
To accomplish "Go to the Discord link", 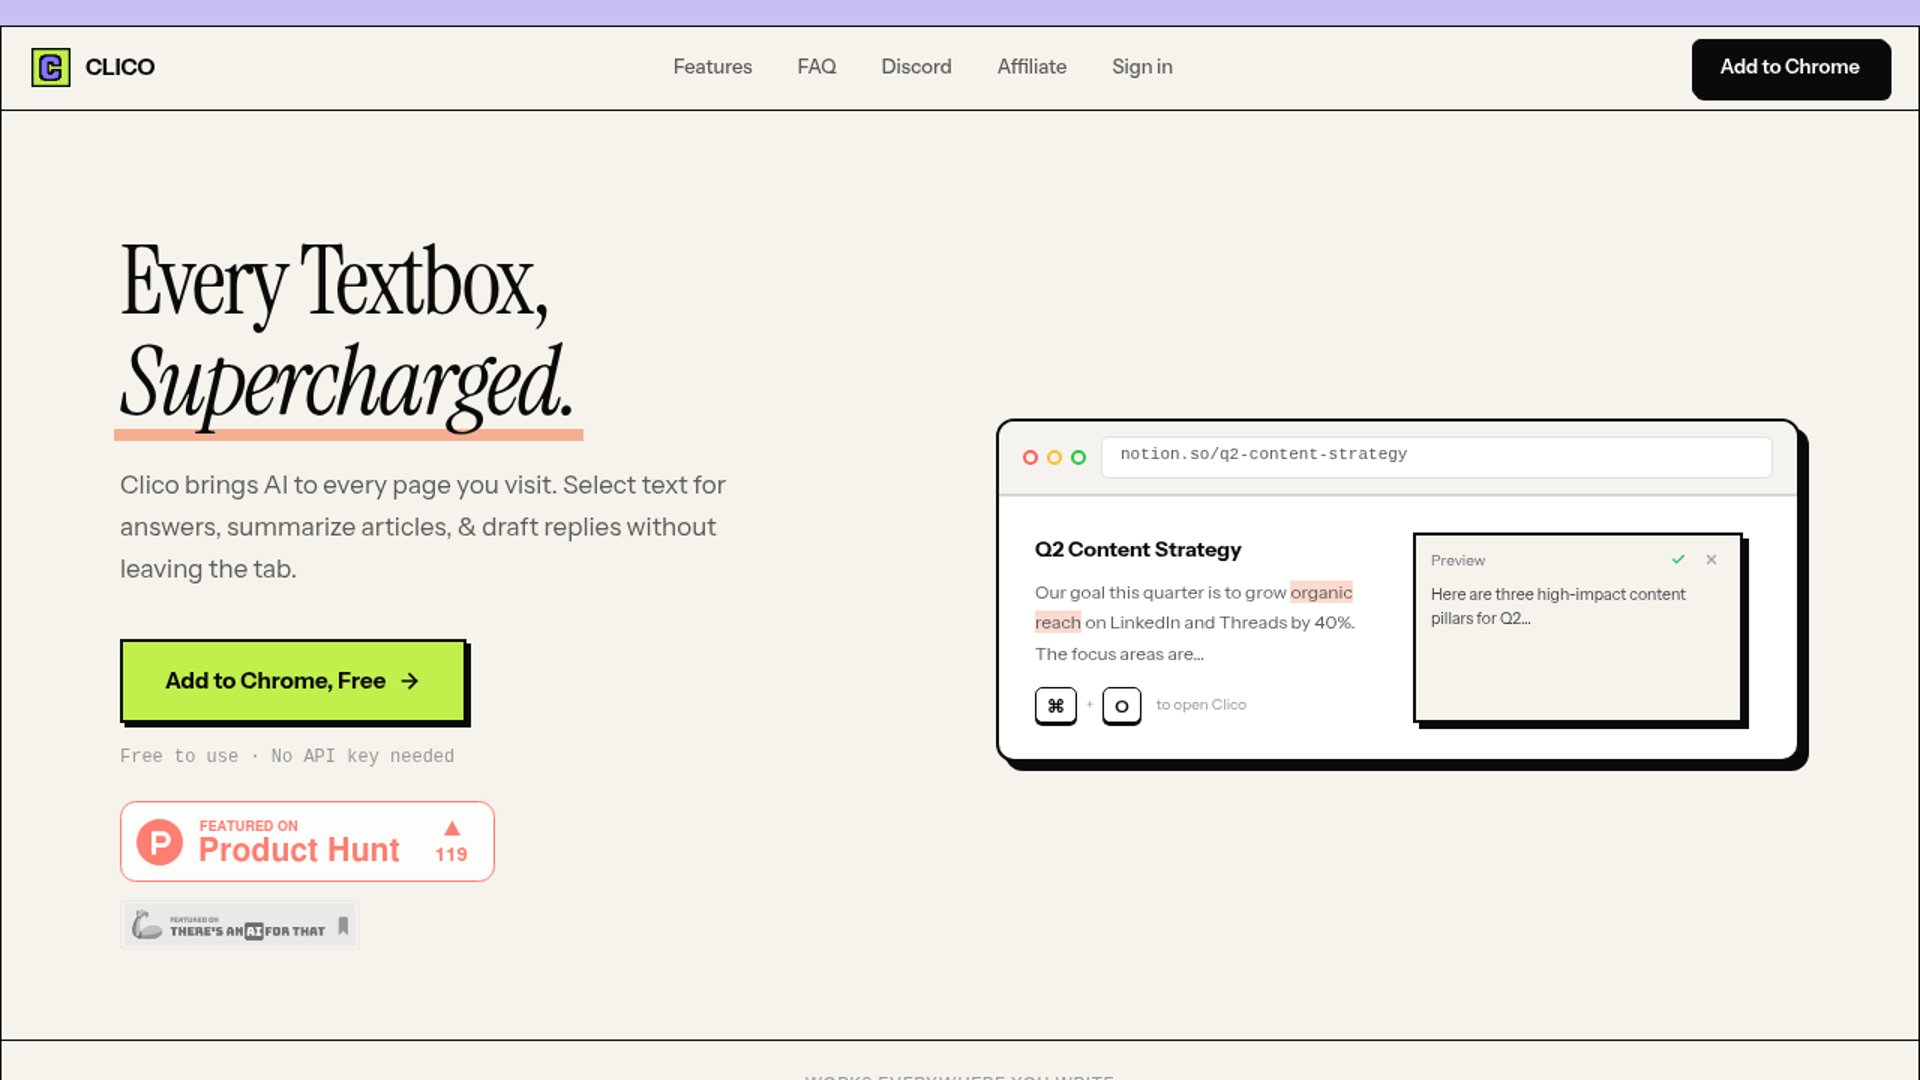I will [916, 67].
